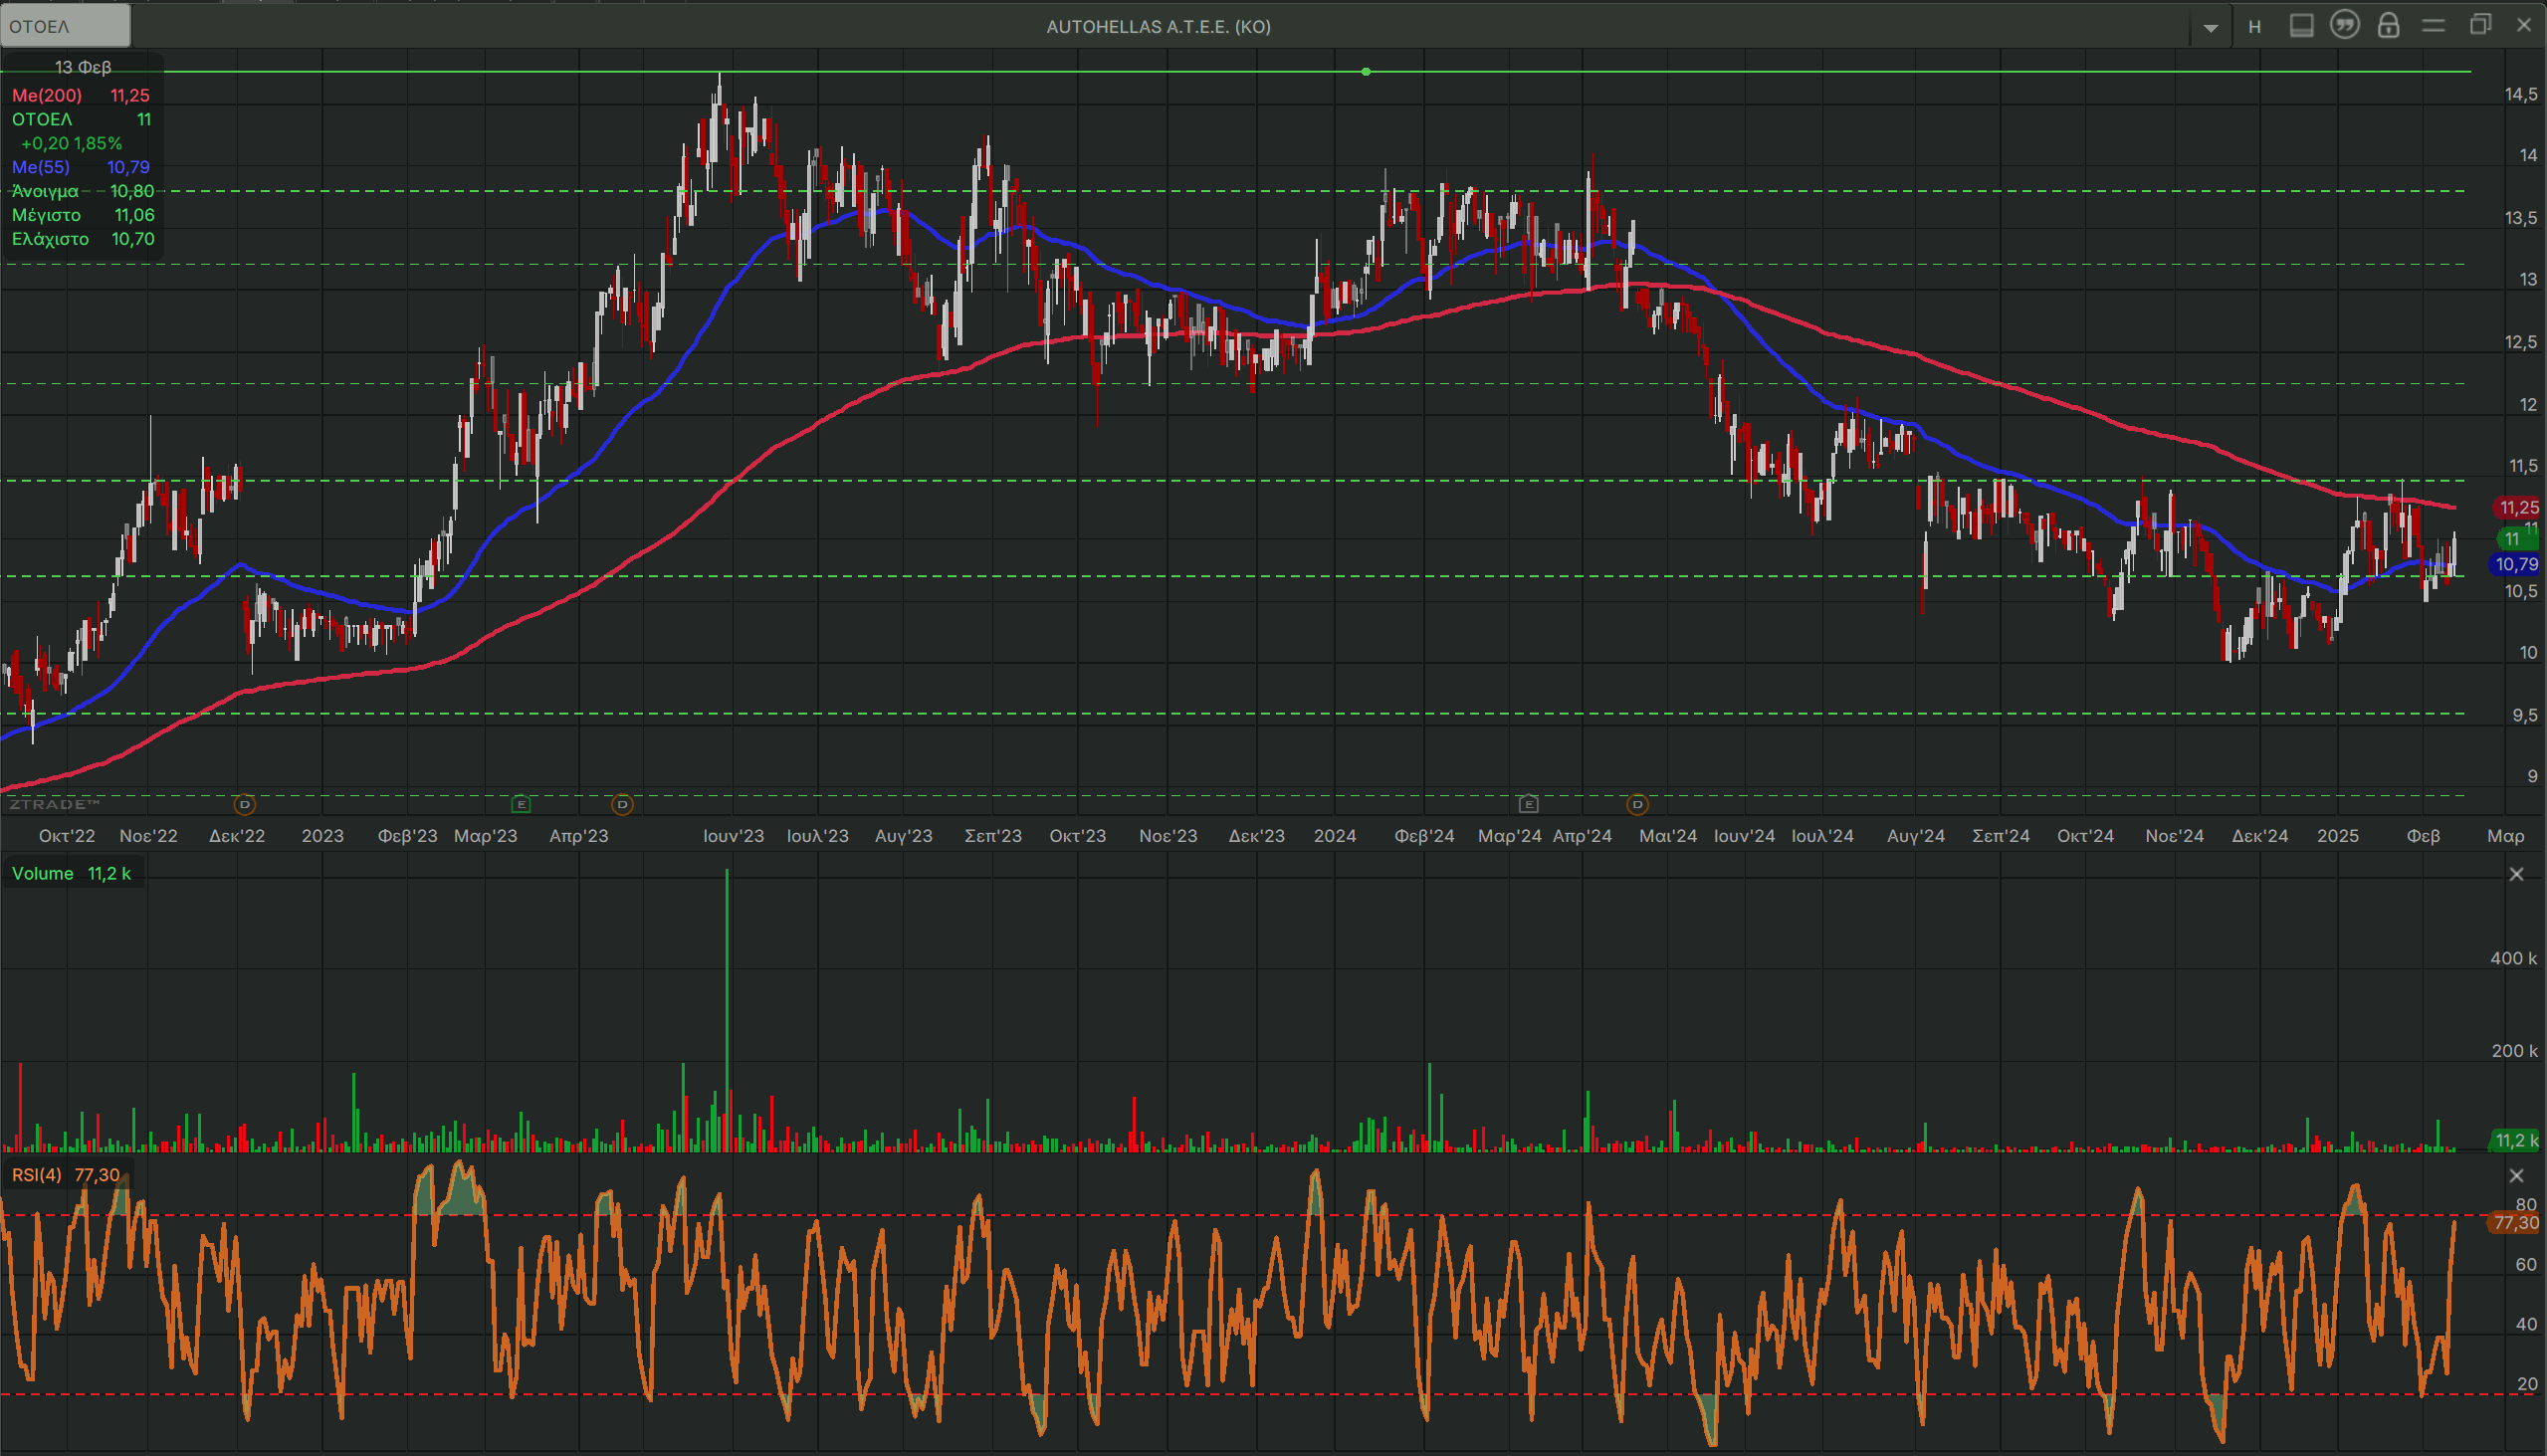Click dividend marker D near Δεκ'22

(x=244, y=805)
